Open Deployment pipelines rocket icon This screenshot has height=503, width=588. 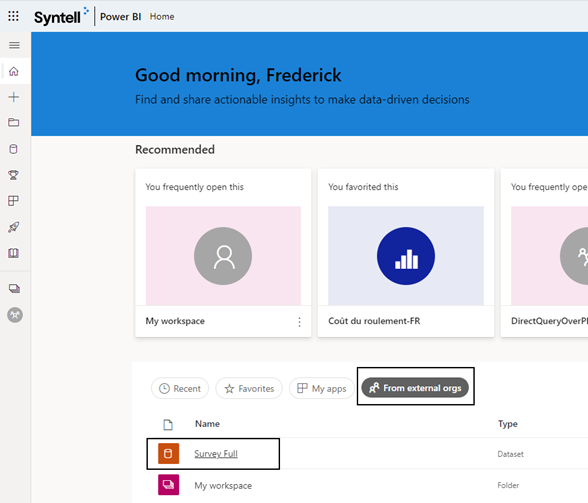14,227
